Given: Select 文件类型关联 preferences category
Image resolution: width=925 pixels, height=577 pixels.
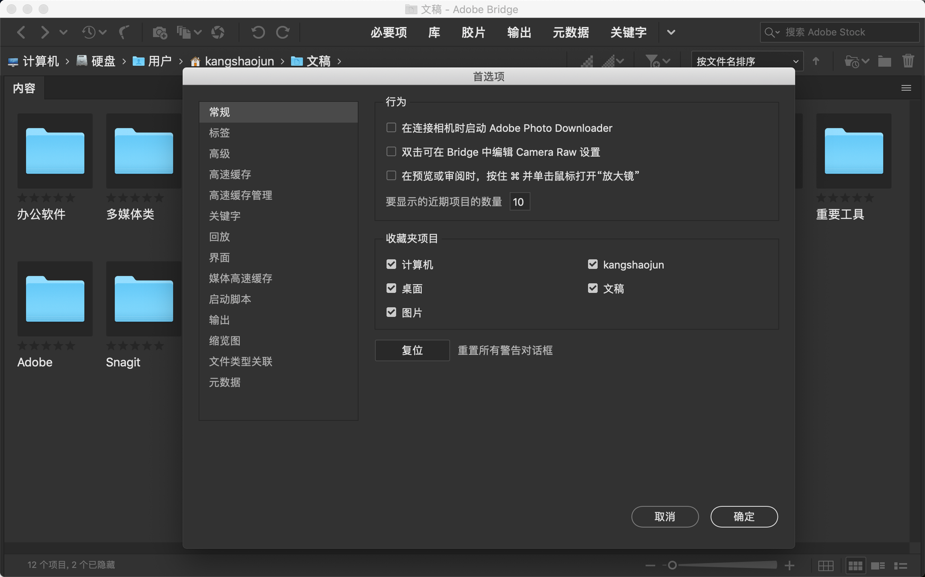Looking at the screenshot, I should 278,362.
